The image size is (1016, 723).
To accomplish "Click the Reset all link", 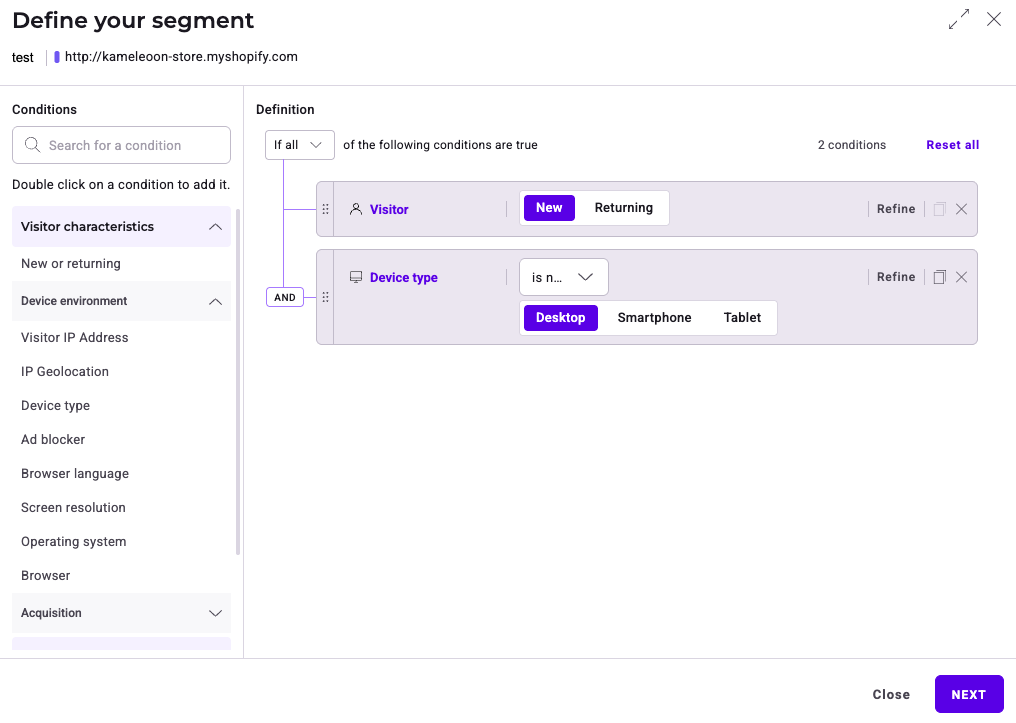I will pyautogui.click(x=952, y=145).
